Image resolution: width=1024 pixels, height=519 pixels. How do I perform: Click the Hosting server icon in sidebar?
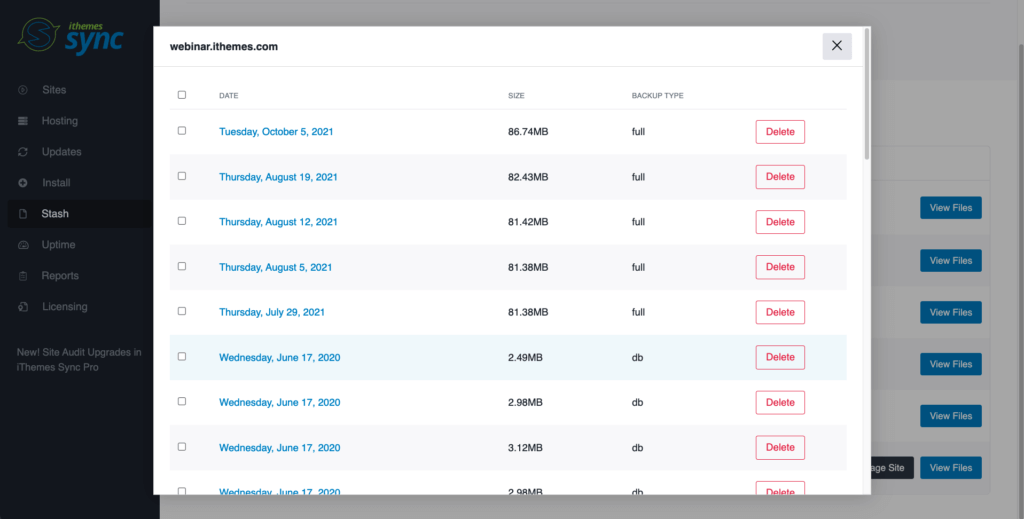(23, 121)
